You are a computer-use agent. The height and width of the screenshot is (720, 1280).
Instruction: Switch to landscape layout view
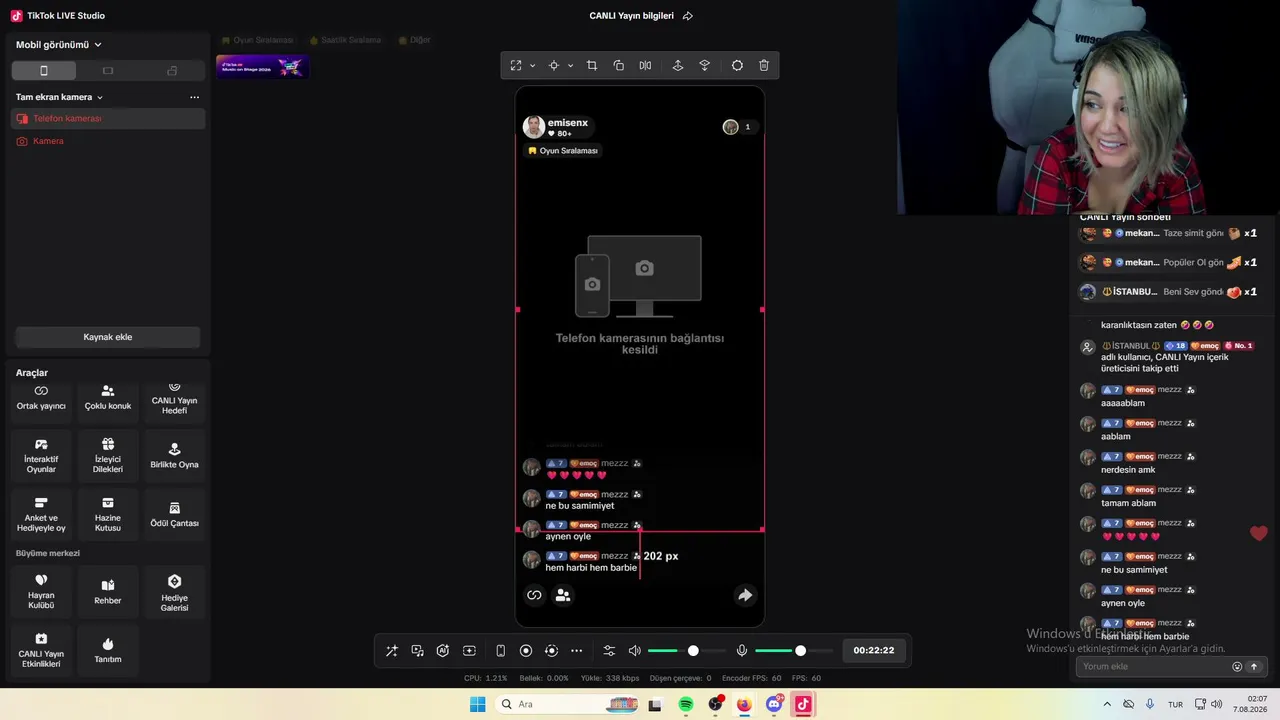pos(108,71)
